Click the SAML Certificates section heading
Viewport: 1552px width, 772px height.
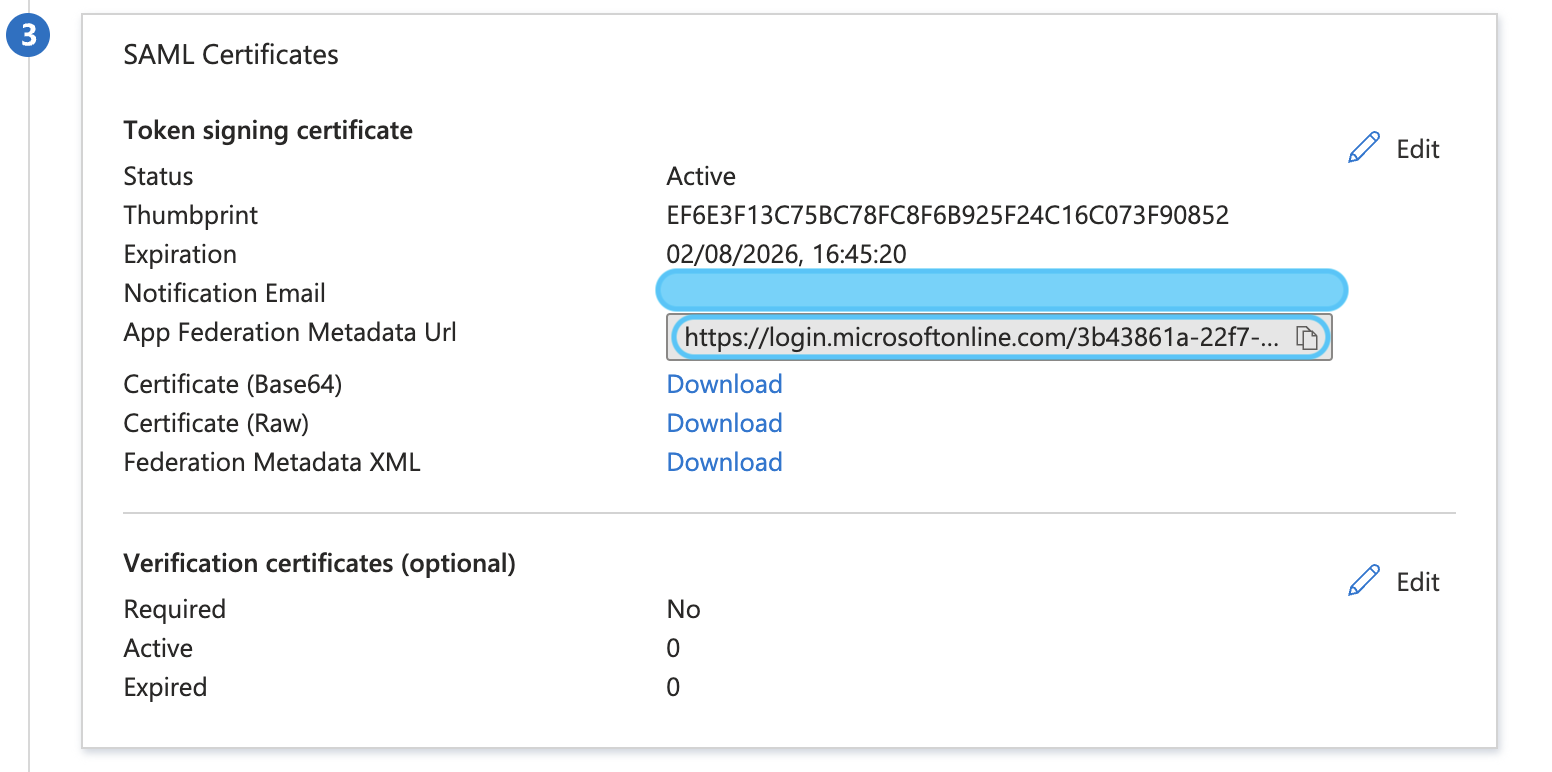tap(231, 55)
